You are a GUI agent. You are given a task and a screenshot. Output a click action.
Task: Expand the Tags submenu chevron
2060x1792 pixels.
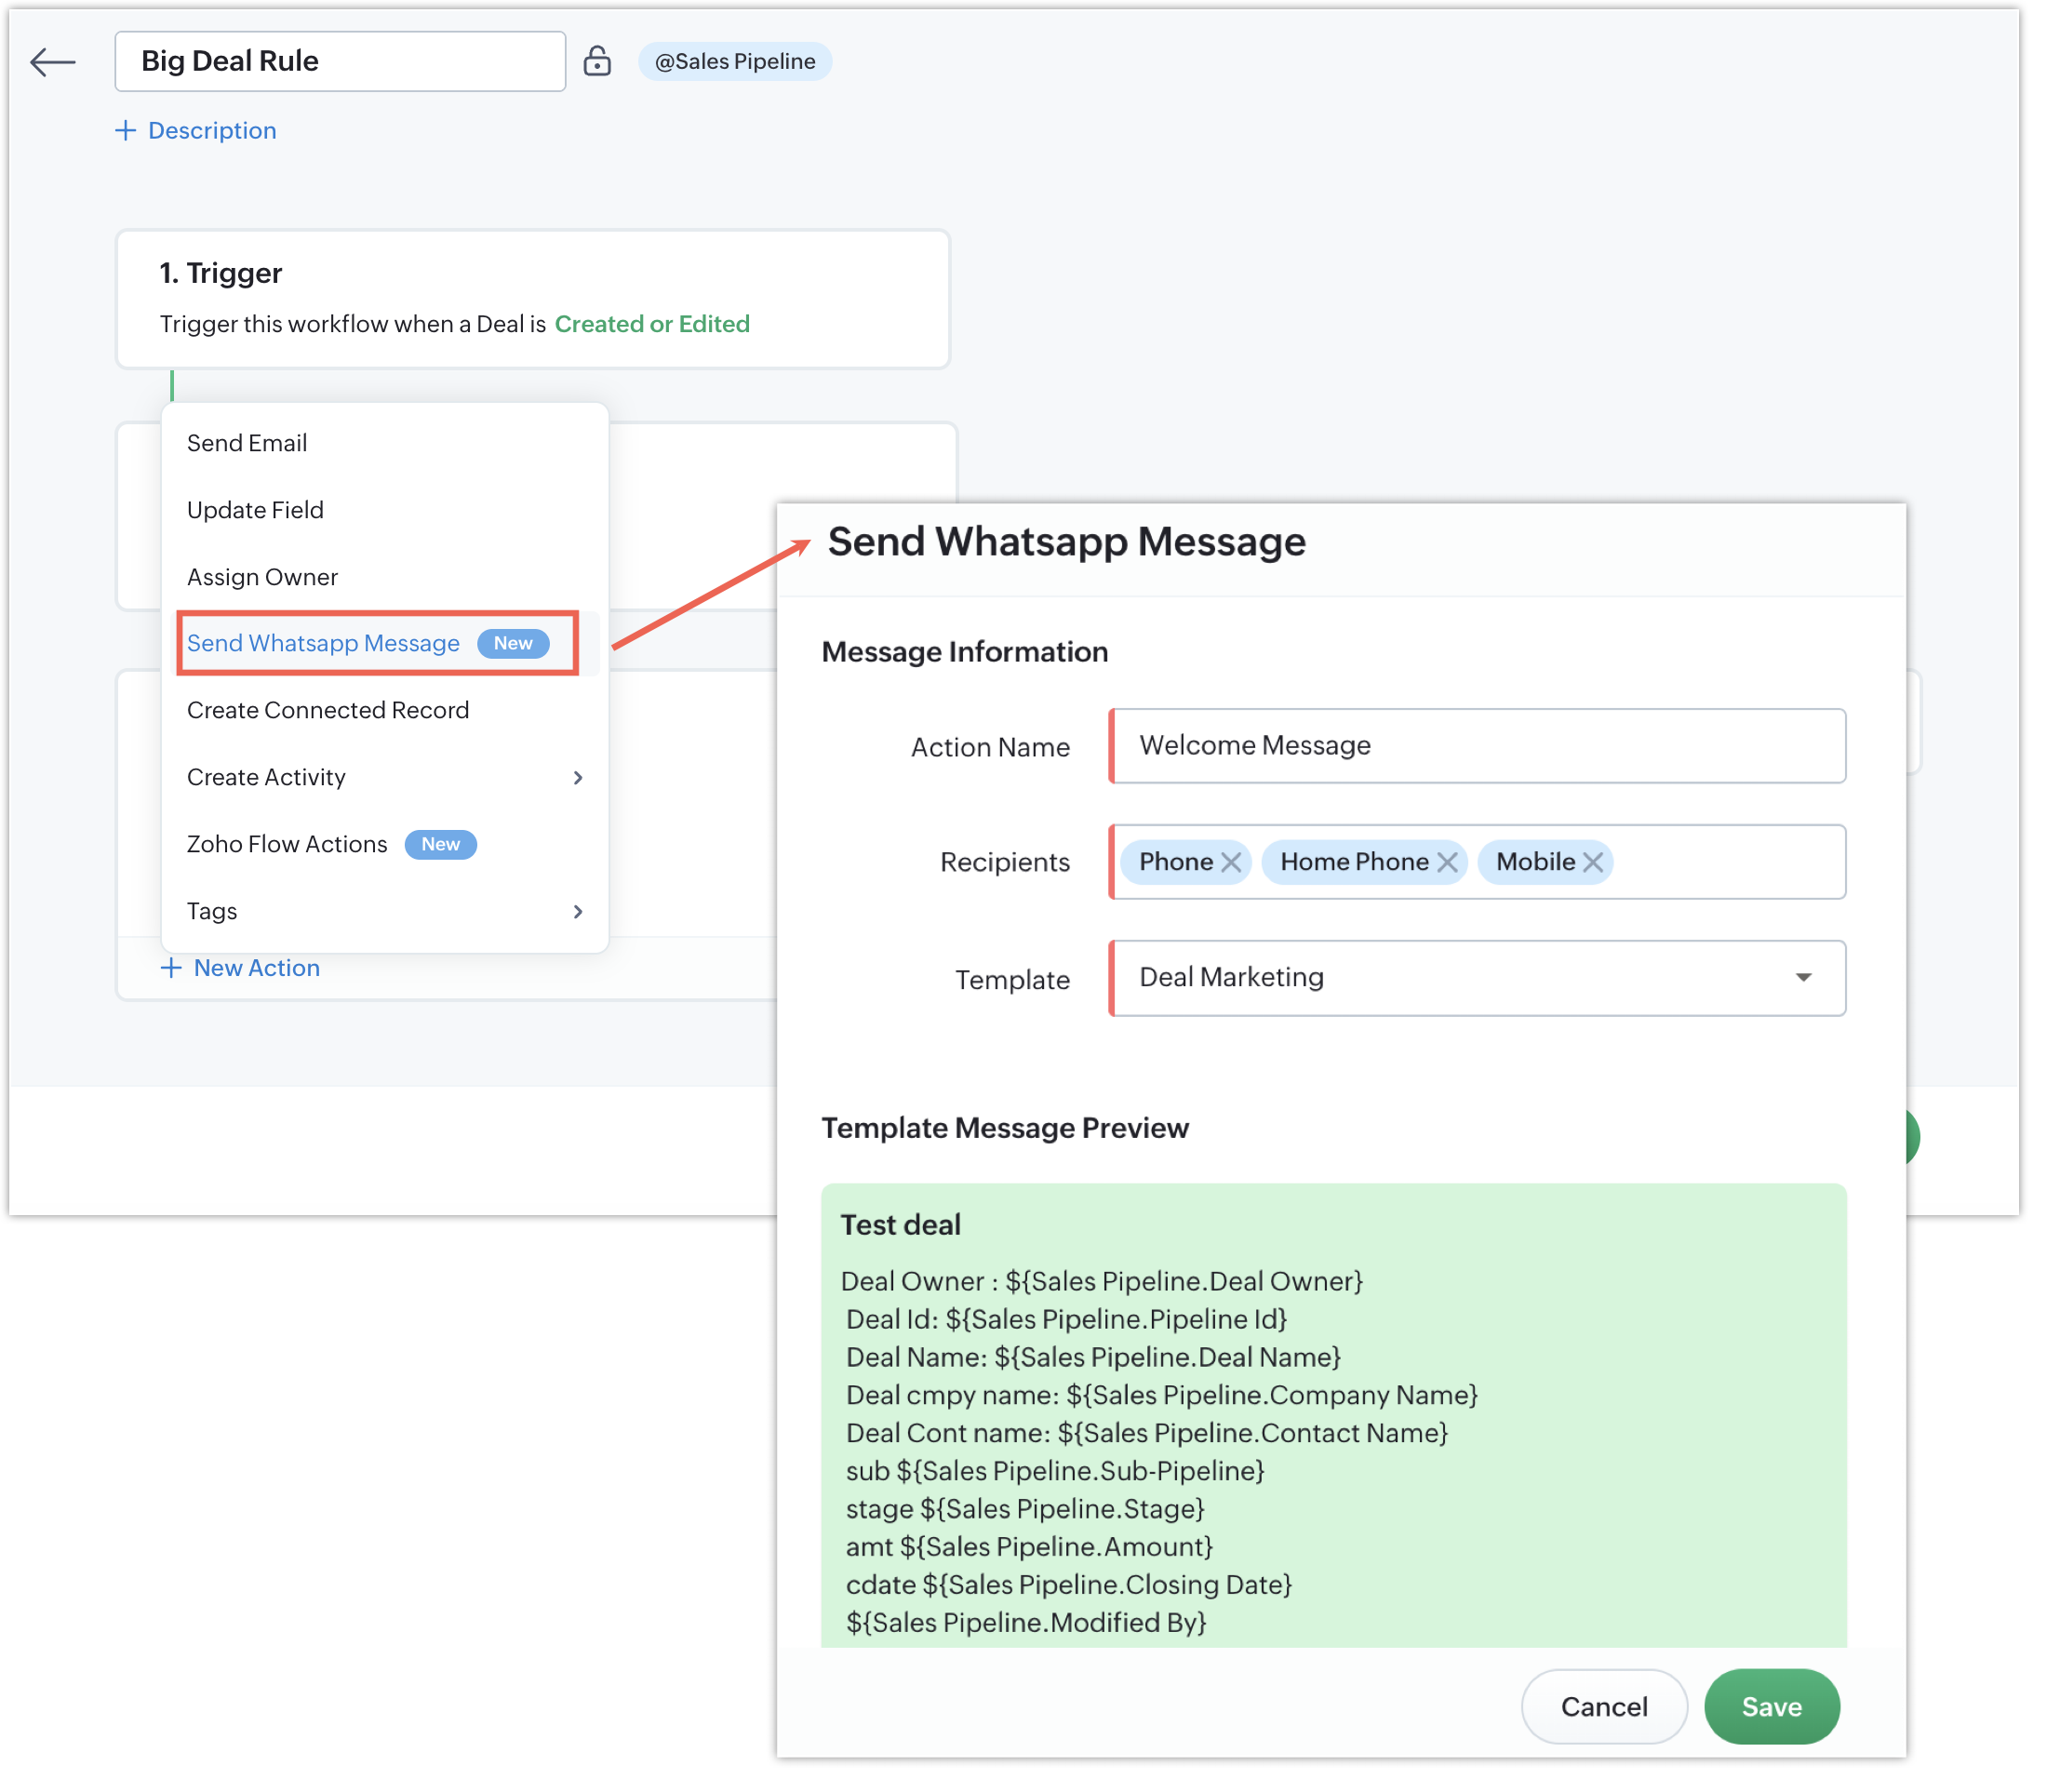point(577,911)
